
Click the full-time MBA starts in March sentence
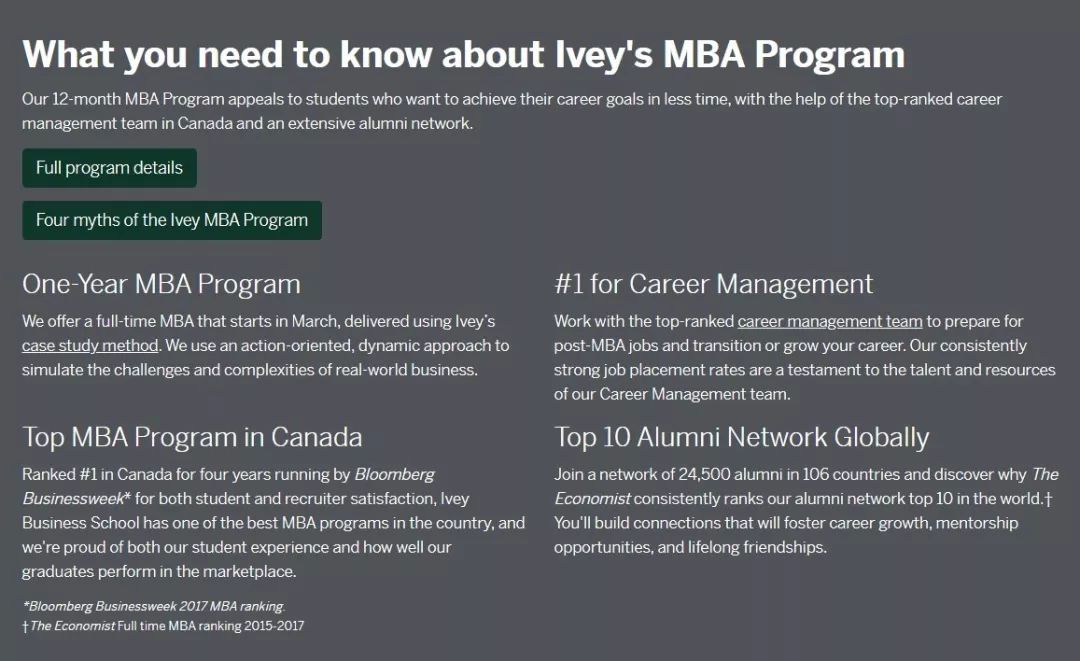tap(259, 333)
